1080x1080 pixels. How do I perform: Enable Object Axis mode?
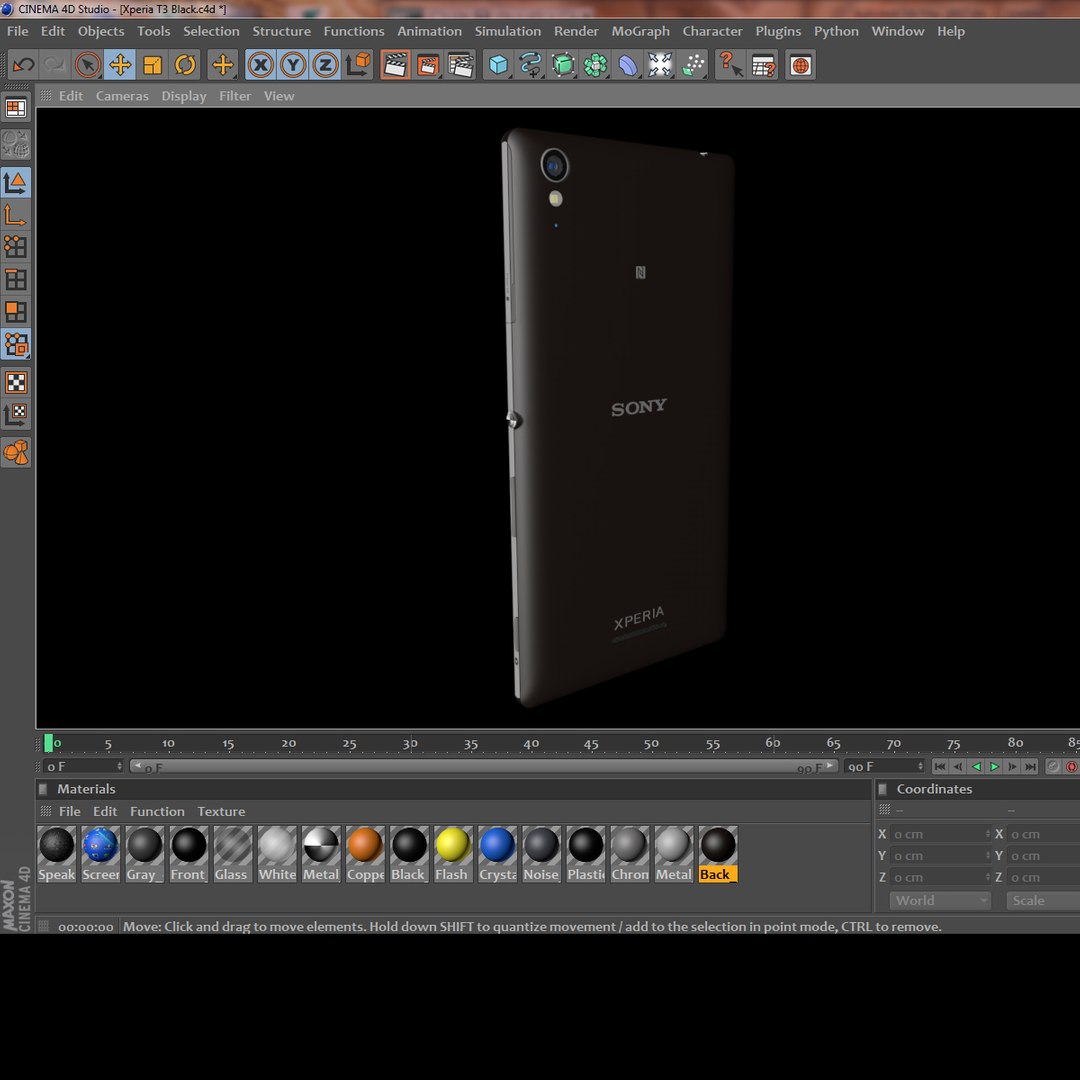tap(16, 216)
